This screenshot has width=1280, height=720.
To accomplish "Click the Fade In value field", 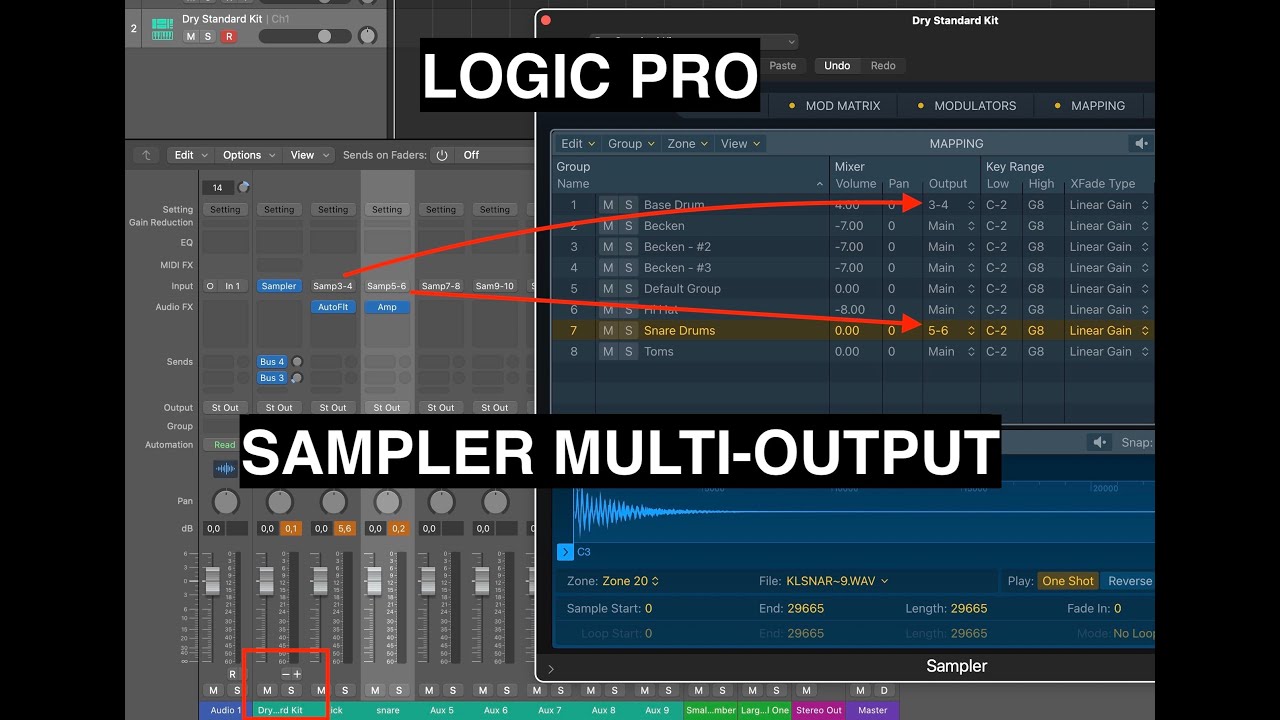I will point(1117,608).
